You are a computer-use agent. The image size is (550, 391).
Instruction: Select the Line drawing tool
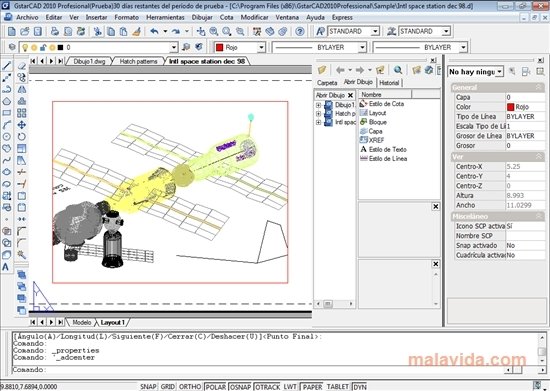pos(7,66)
